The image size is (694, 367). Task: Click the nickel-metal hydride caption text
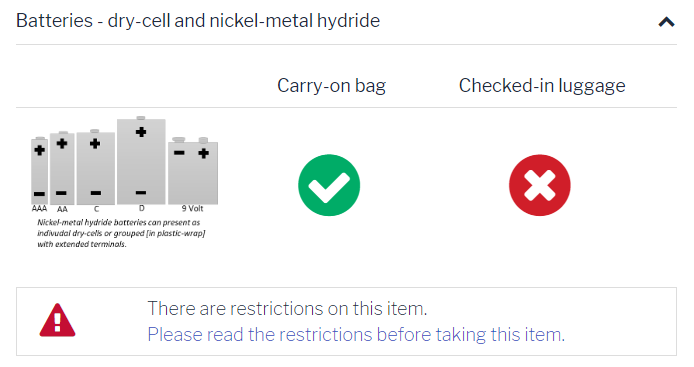(x=121, y=233)
